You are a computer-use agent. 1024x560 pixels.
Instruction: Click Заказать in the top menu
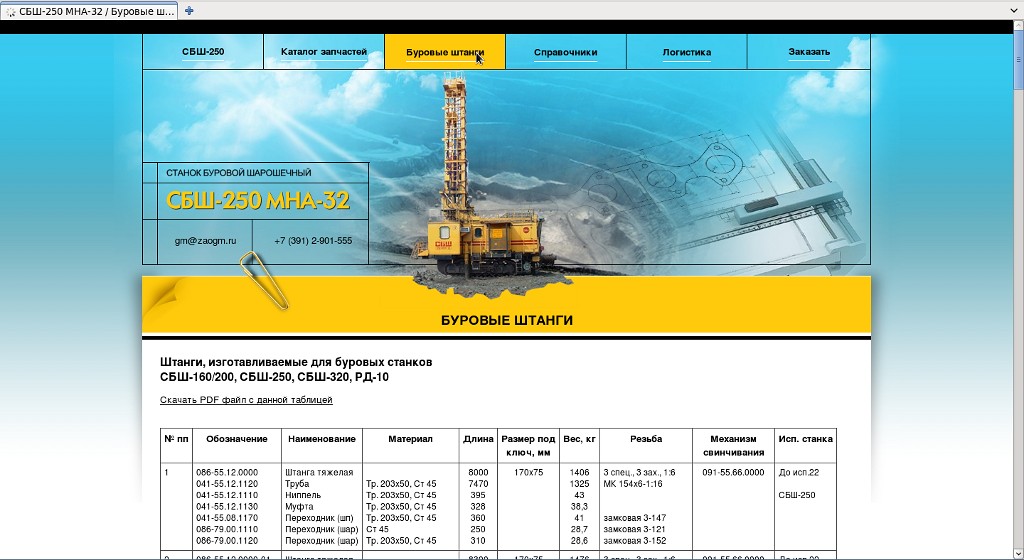[809, 52]
